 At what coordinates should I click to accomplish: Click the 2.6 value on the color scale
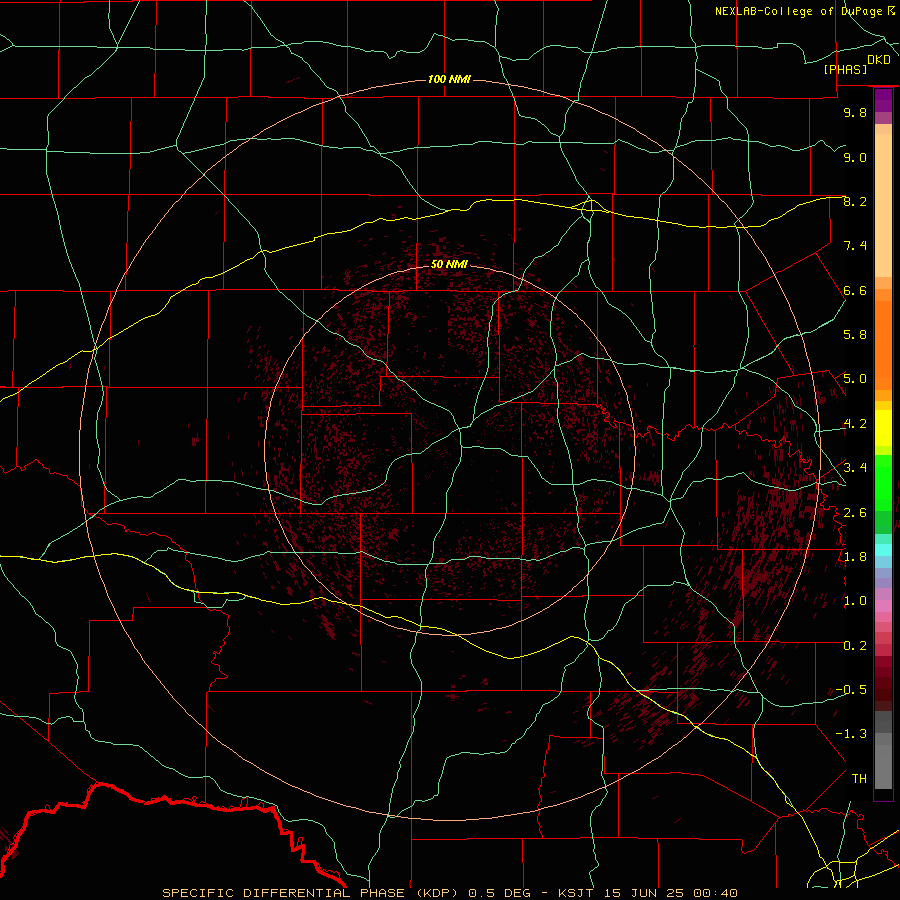click(855, 513)
